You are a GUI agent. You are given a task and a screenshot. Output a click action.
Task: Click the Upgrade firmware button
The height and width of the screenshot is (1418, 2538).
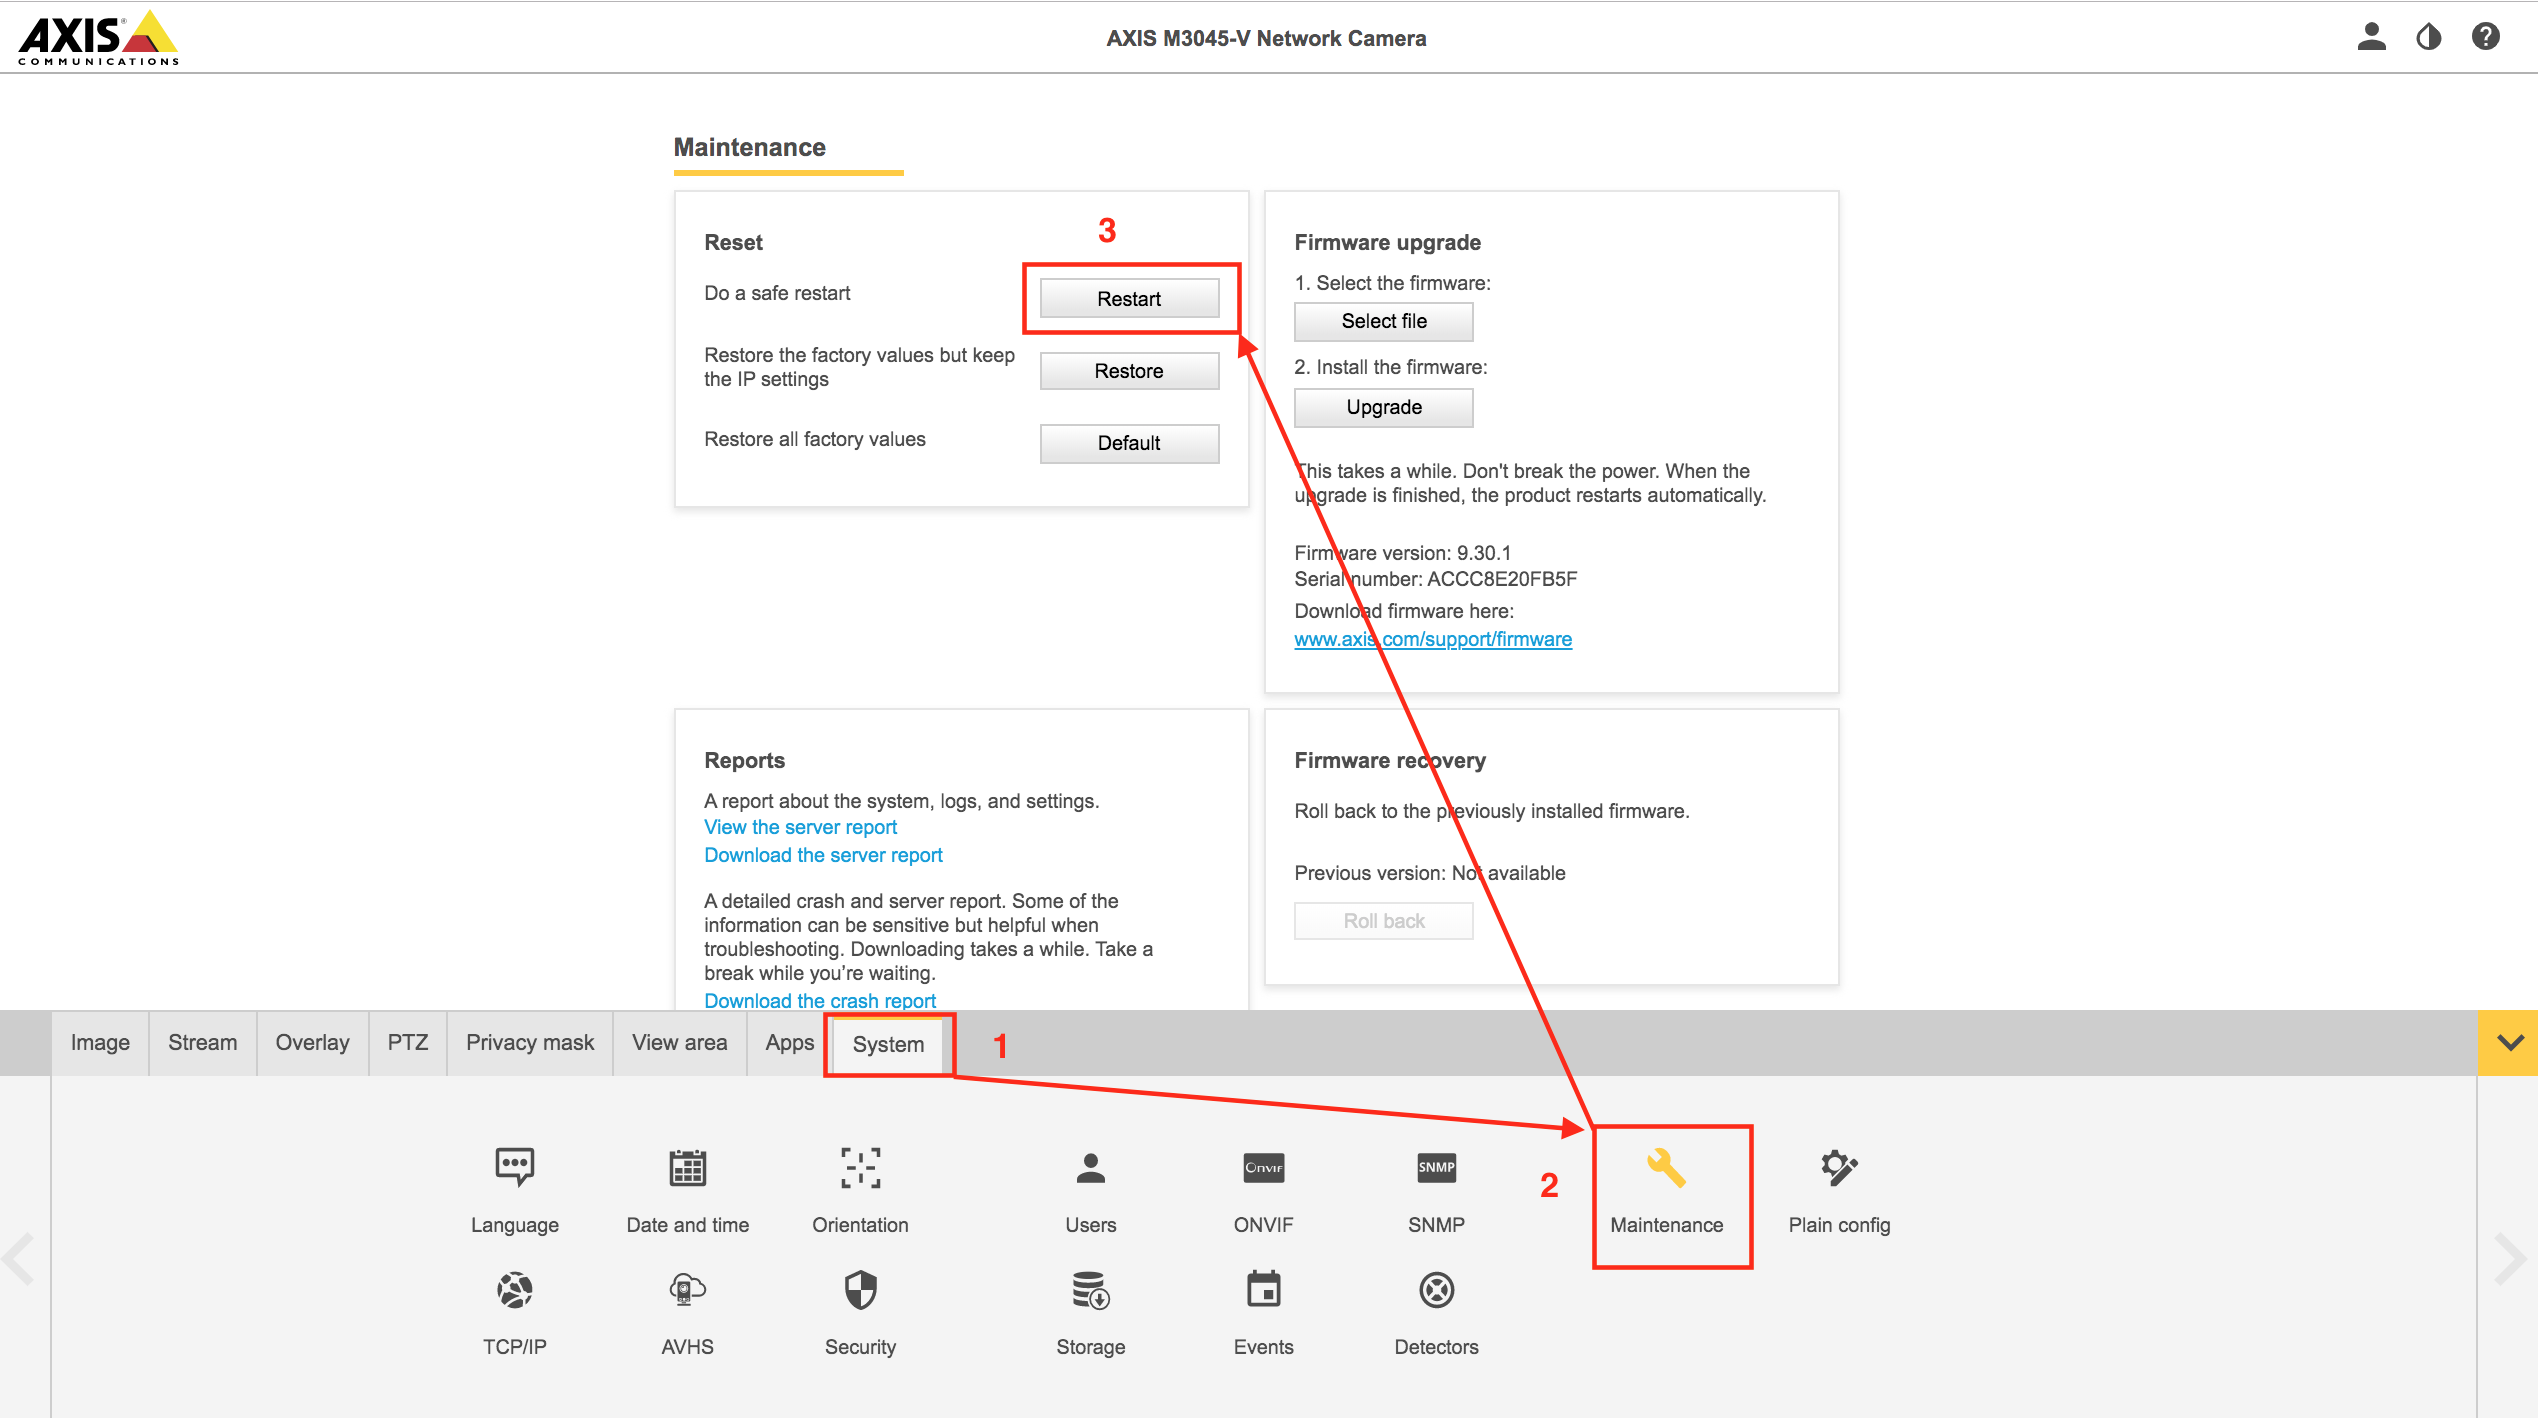coord(1384,407)
